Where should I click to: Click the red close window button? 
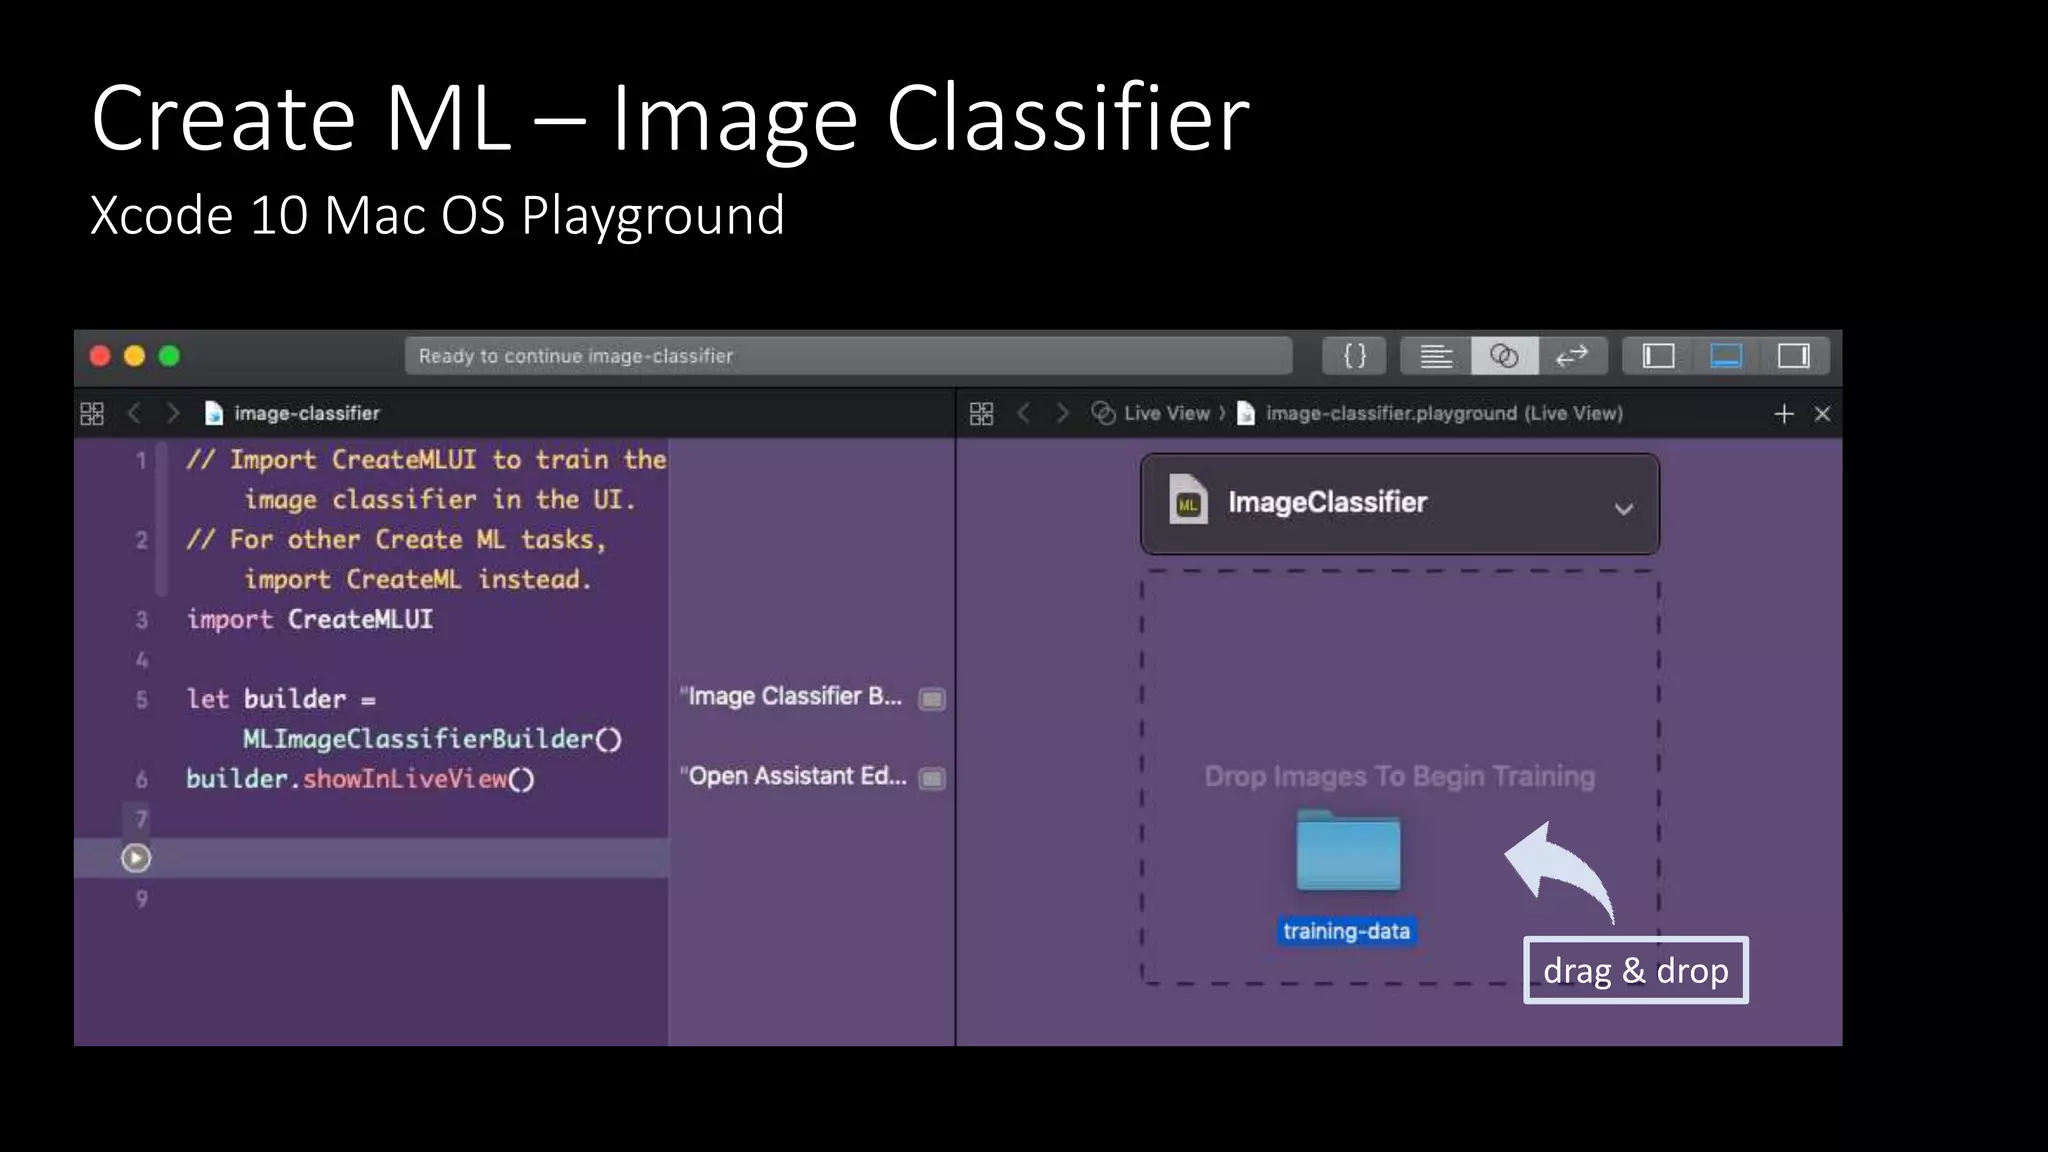point(100,356)
